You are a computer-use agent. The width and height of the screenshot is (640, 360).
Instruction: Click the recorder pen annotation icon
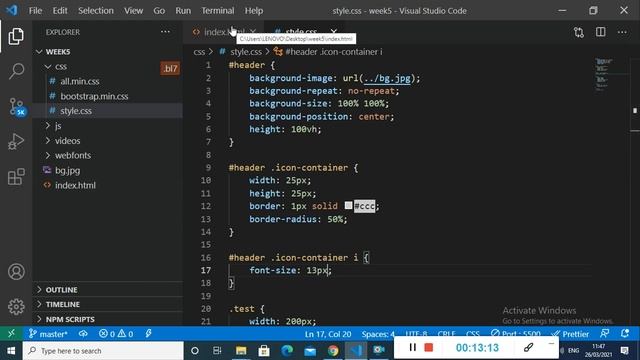pos(528,347)
